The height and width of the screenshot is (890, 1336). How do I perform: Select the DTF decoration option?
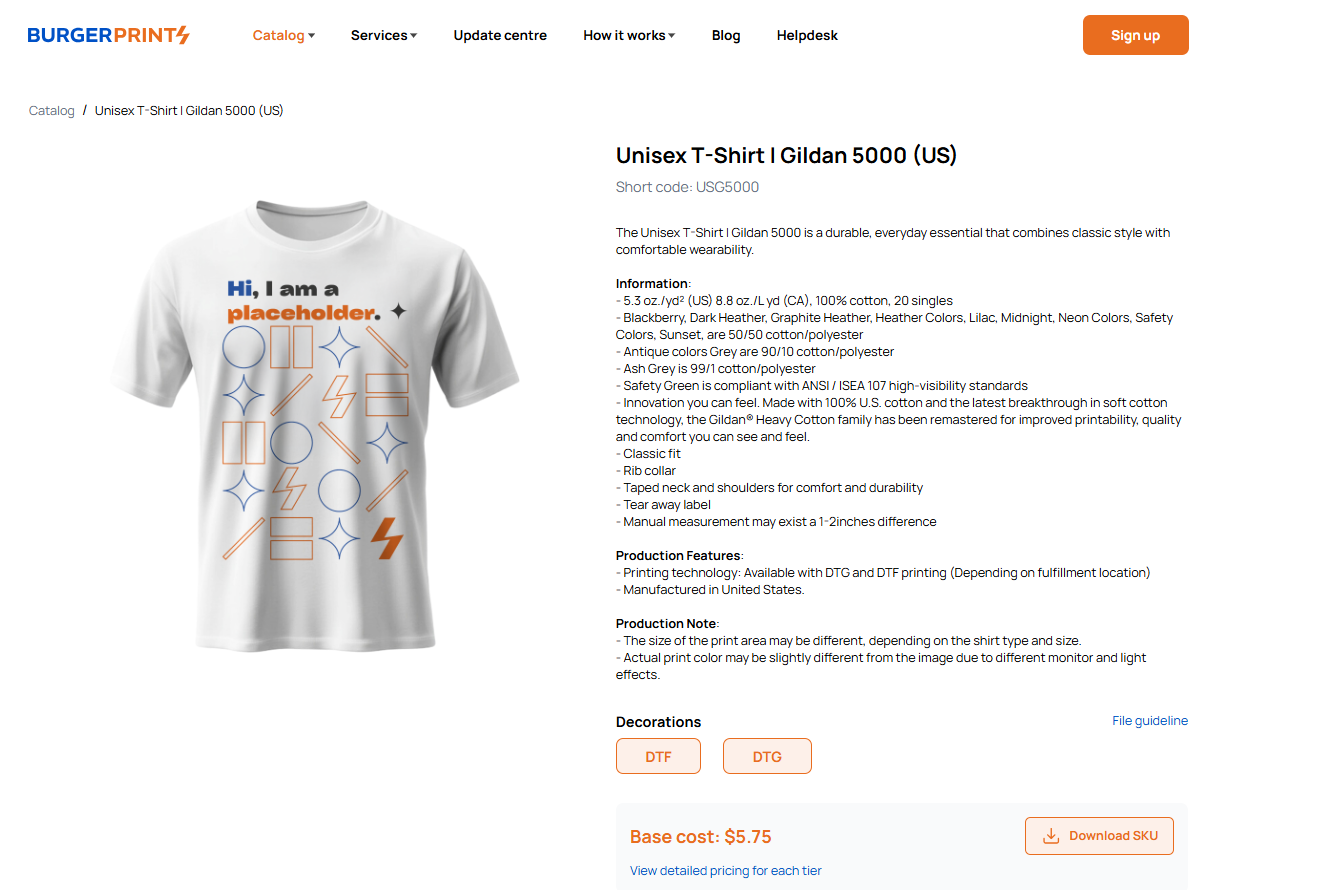pos(658,756)
